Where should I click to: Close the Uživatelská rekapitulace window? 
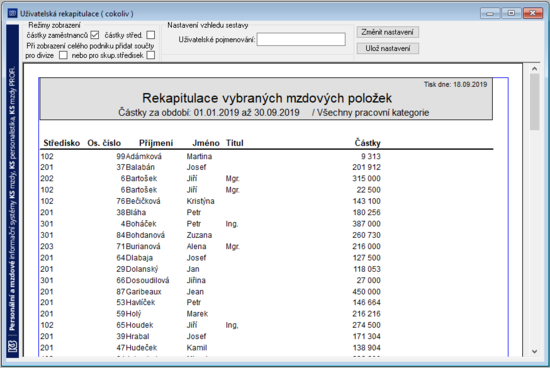pyautogui.click(x=533, y=13)
